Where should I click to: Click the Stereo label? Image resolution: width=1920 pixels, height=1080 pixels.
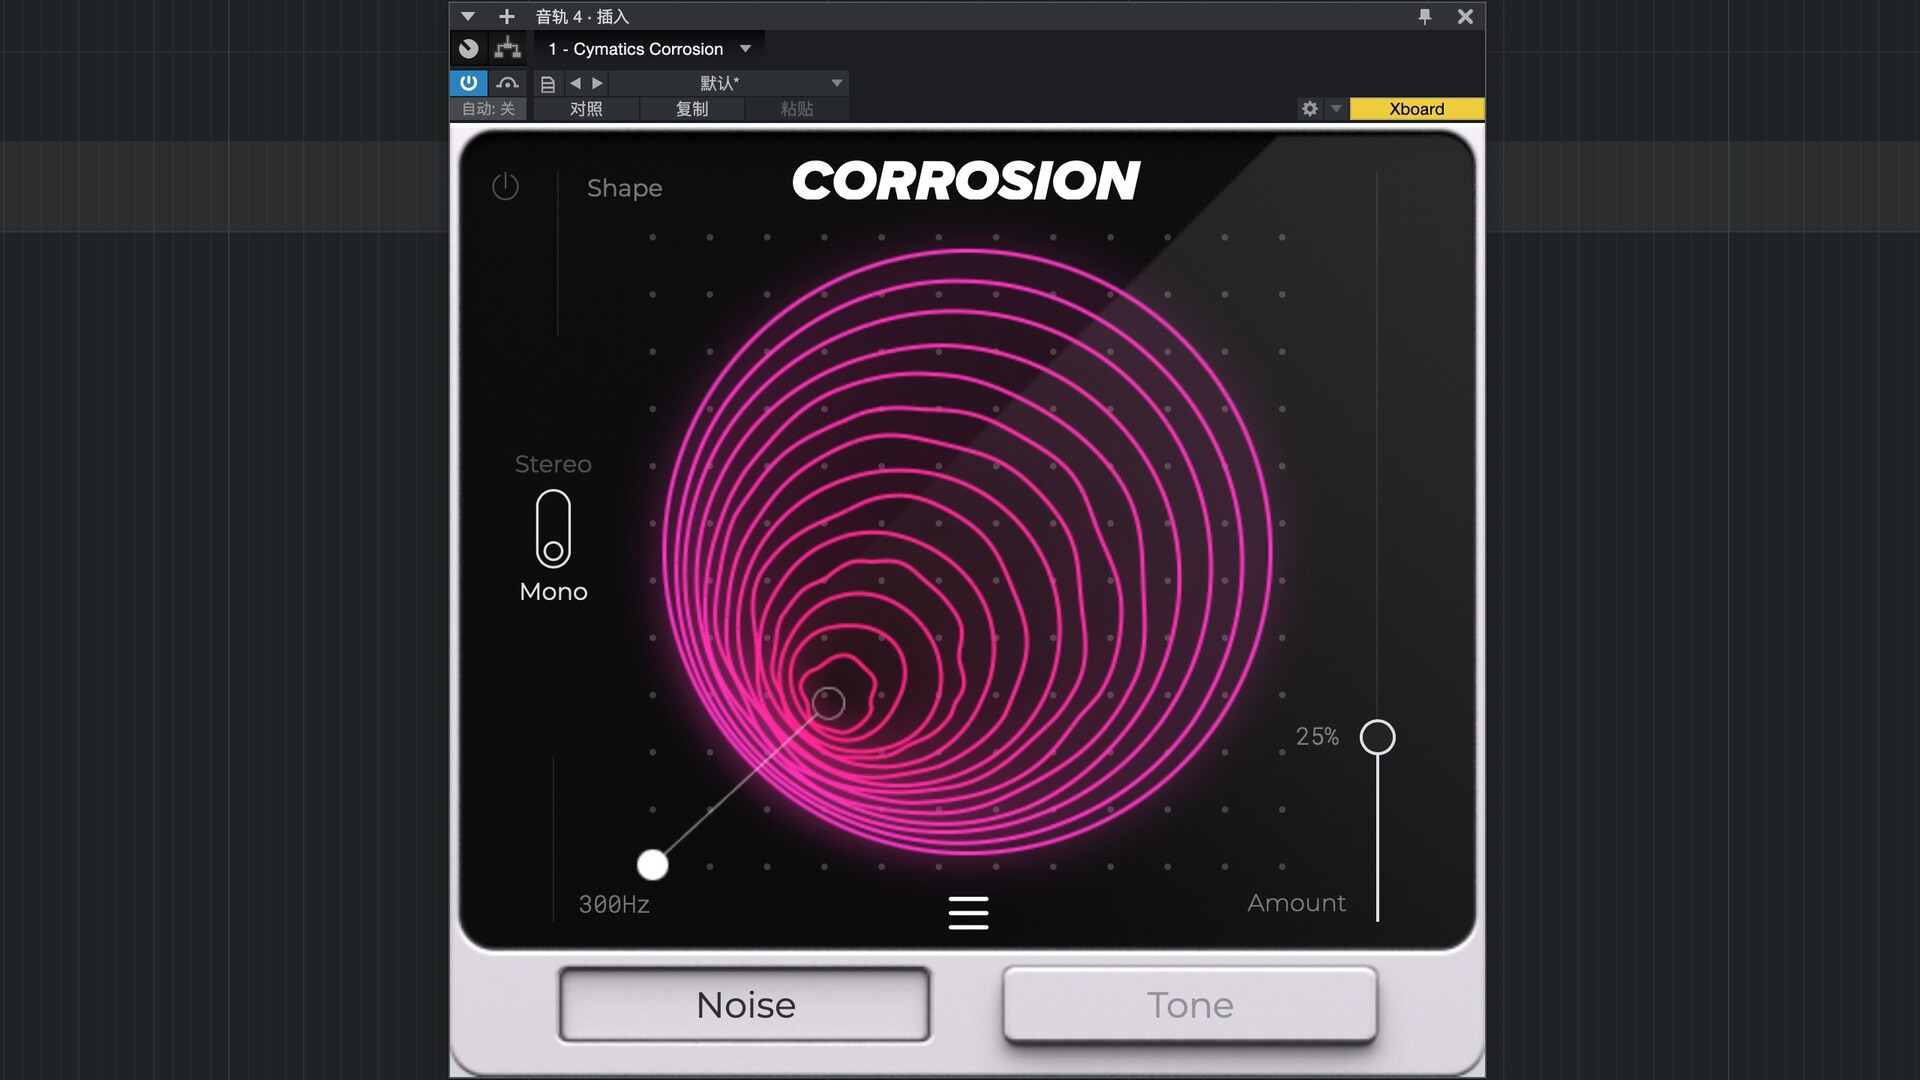coord(553,464)
